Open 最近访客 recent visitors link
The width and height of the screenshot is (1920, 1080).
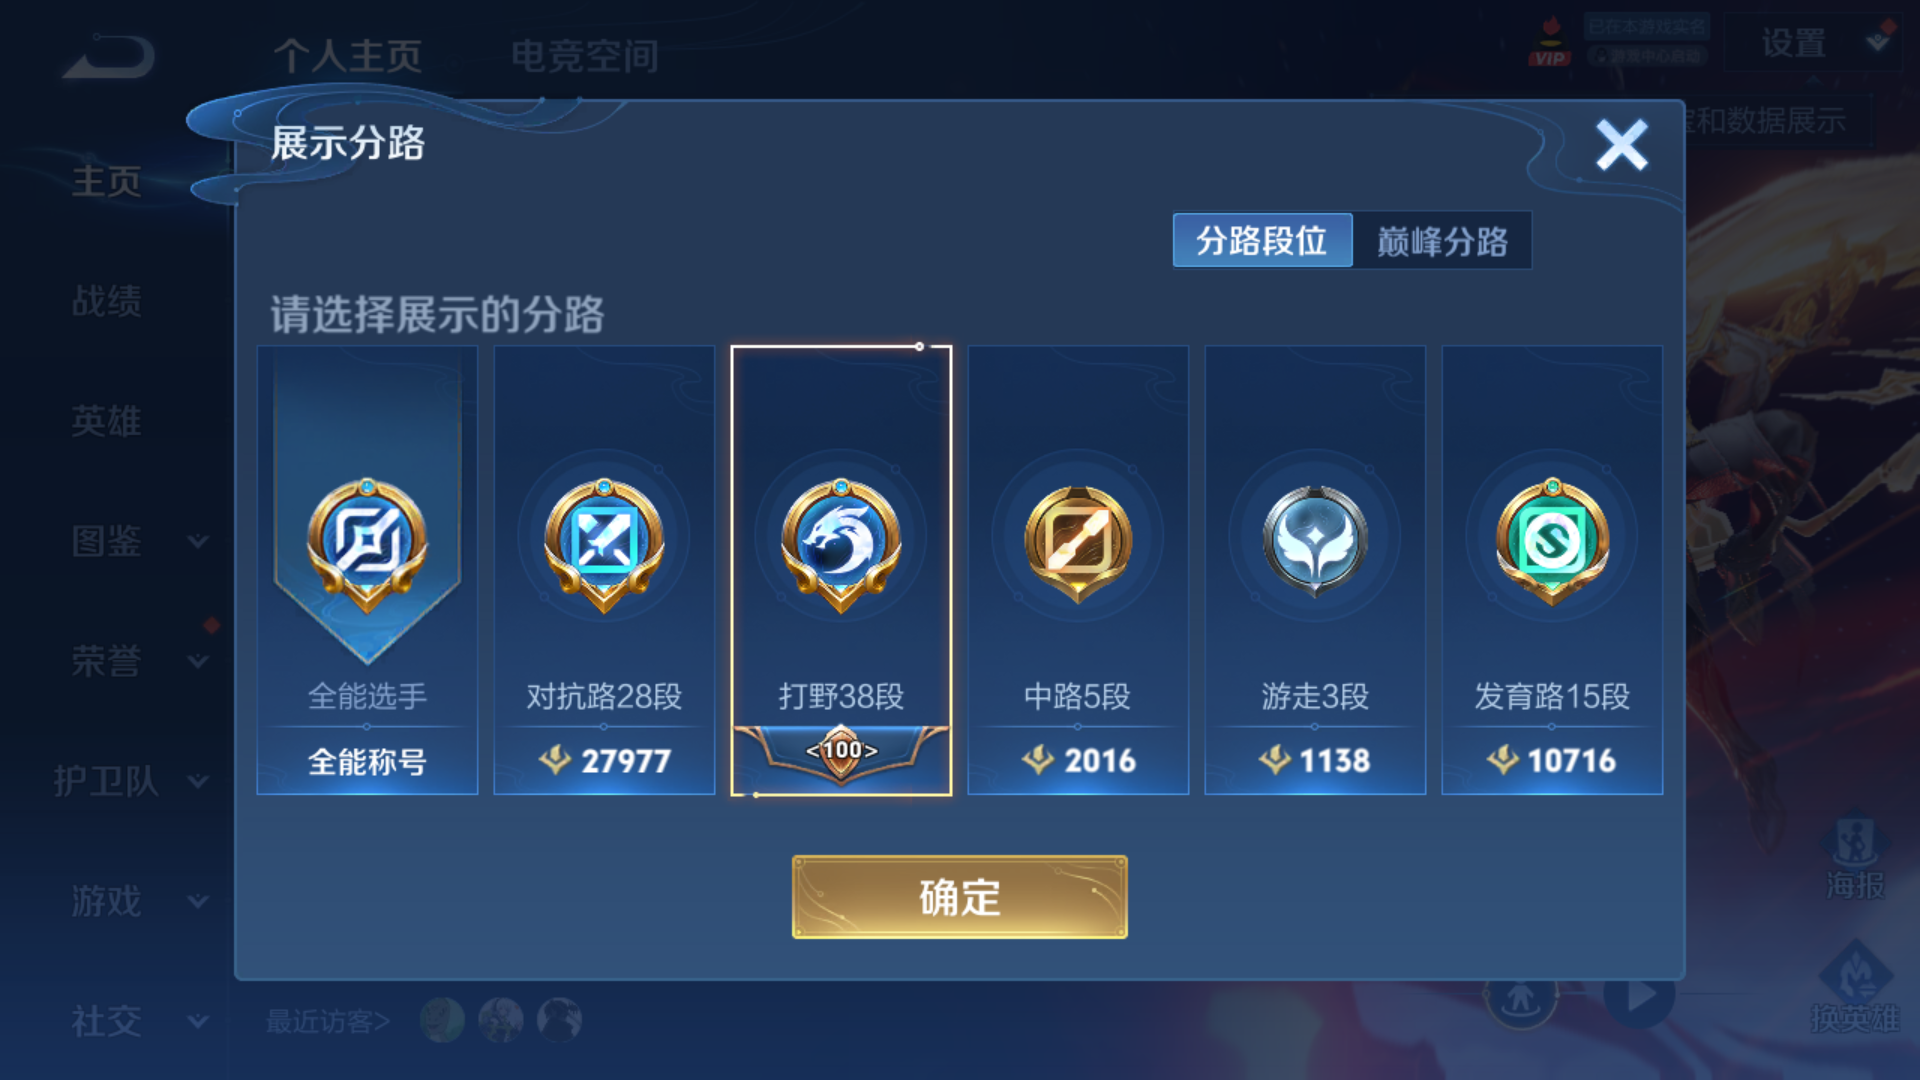point(327,1021)
